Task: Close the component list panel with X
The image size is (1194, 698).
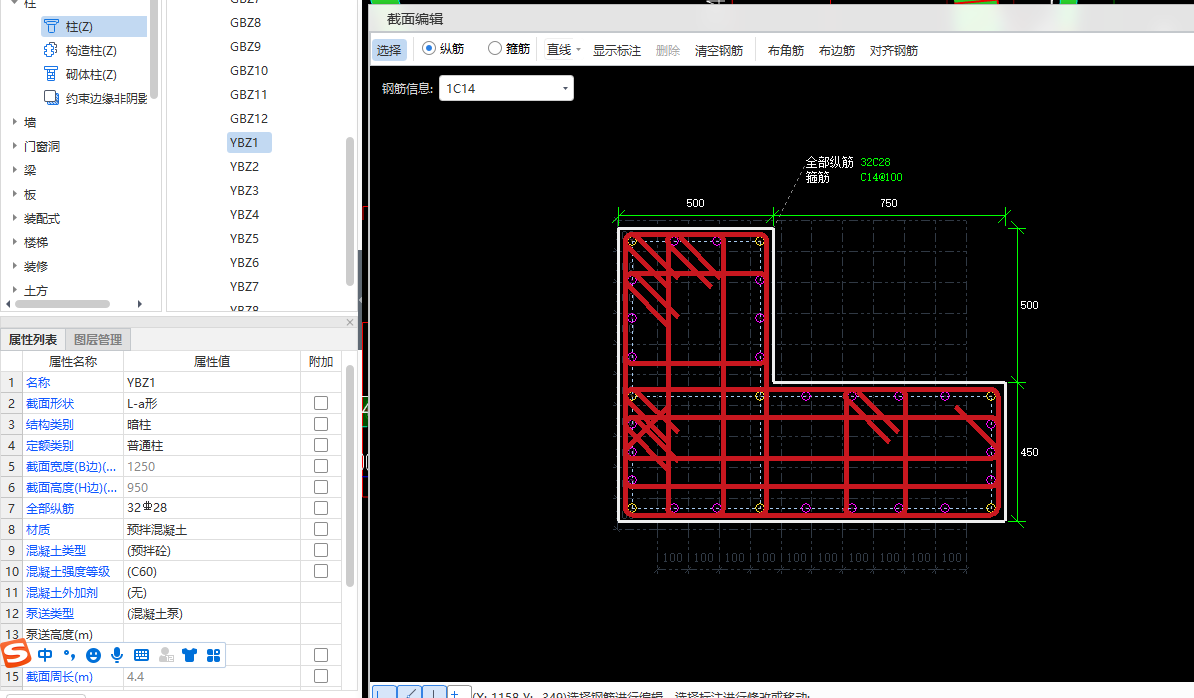Action: pos(350,323)
